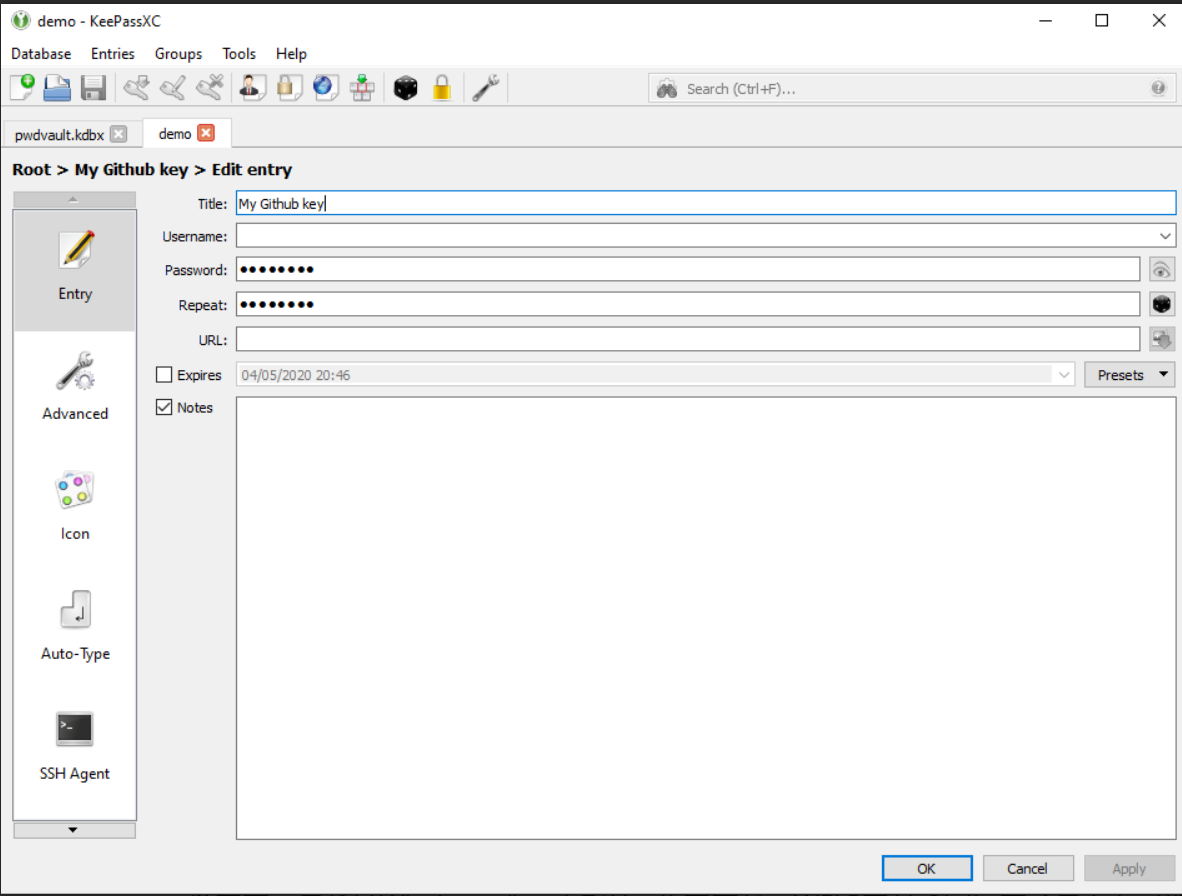1182x896 pixels.
Task: Open the Database menu
Action: [x=41, y=54]
